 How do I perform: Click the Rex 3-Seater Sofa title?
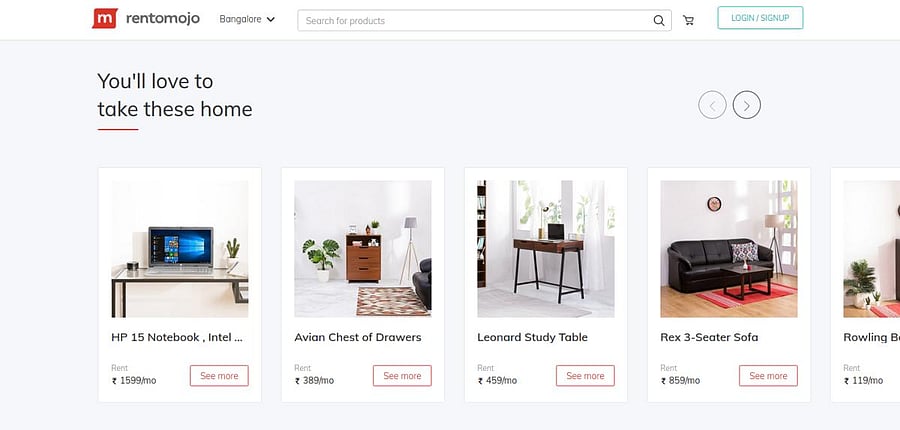point(709,337)
